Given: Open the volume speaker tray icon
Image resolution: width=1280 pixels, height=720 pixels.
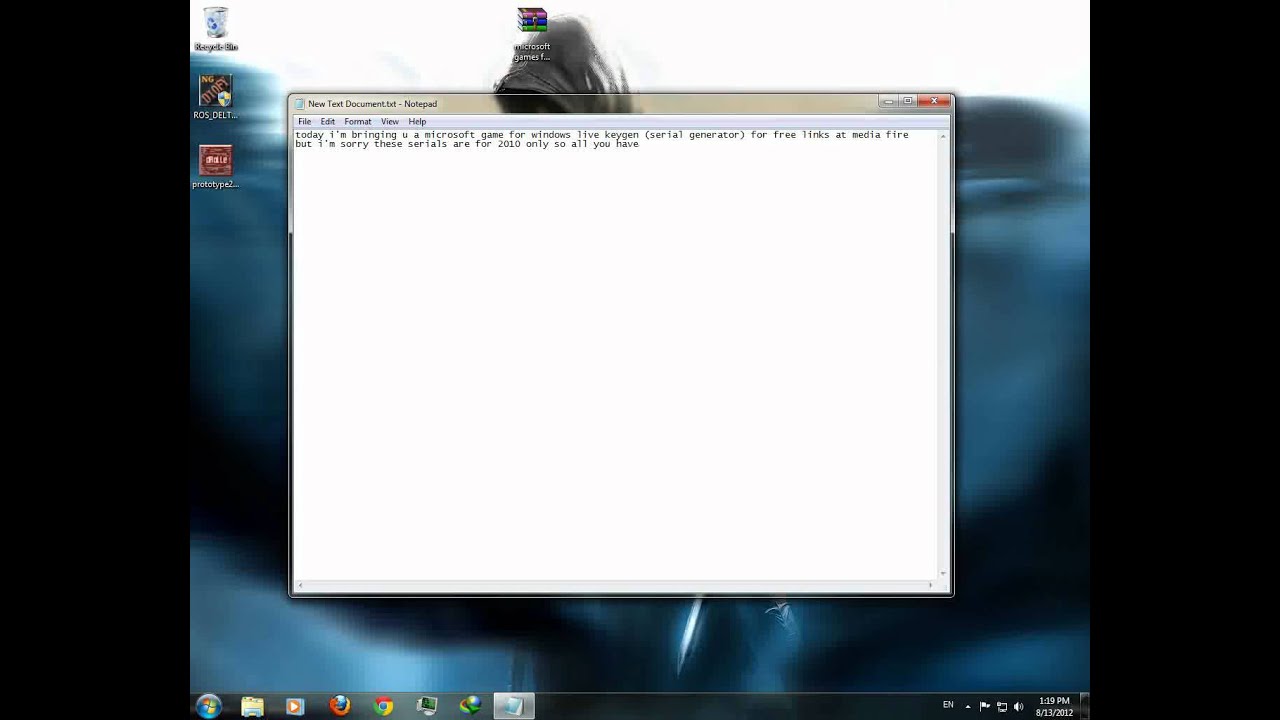Looking at the screenshot, I should coord(1018,706).
